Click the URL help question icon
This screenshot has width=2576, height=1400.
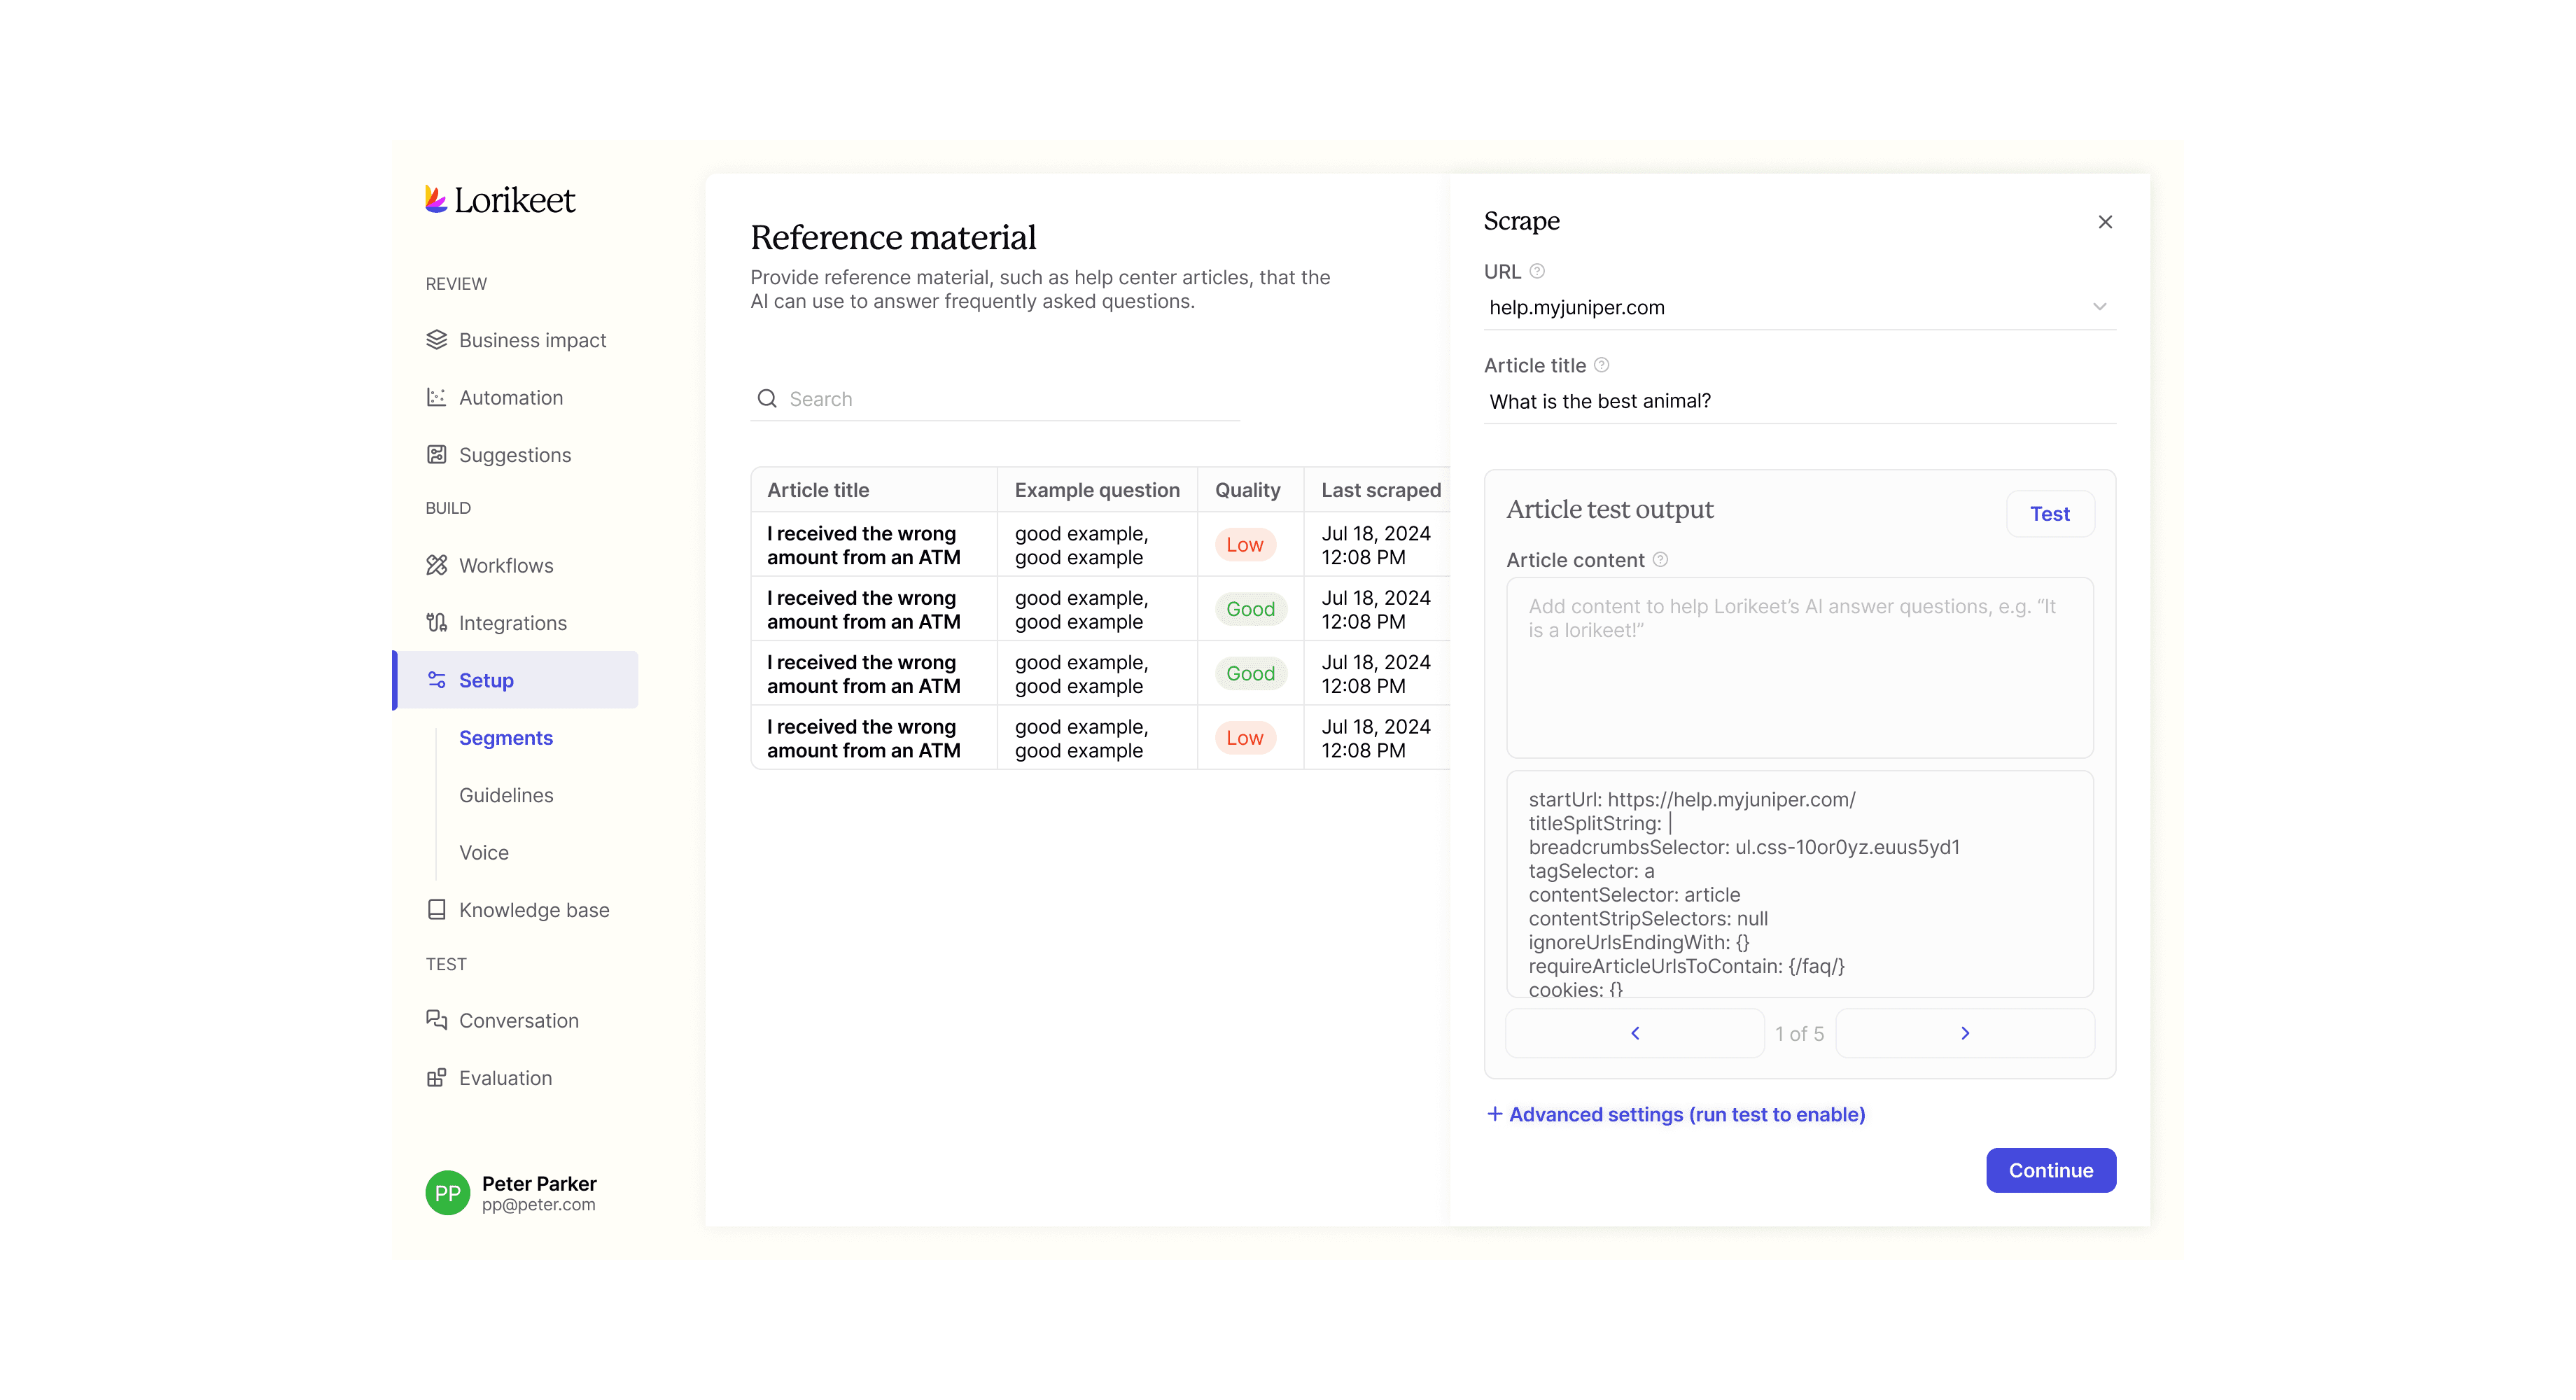(1537, 271)
